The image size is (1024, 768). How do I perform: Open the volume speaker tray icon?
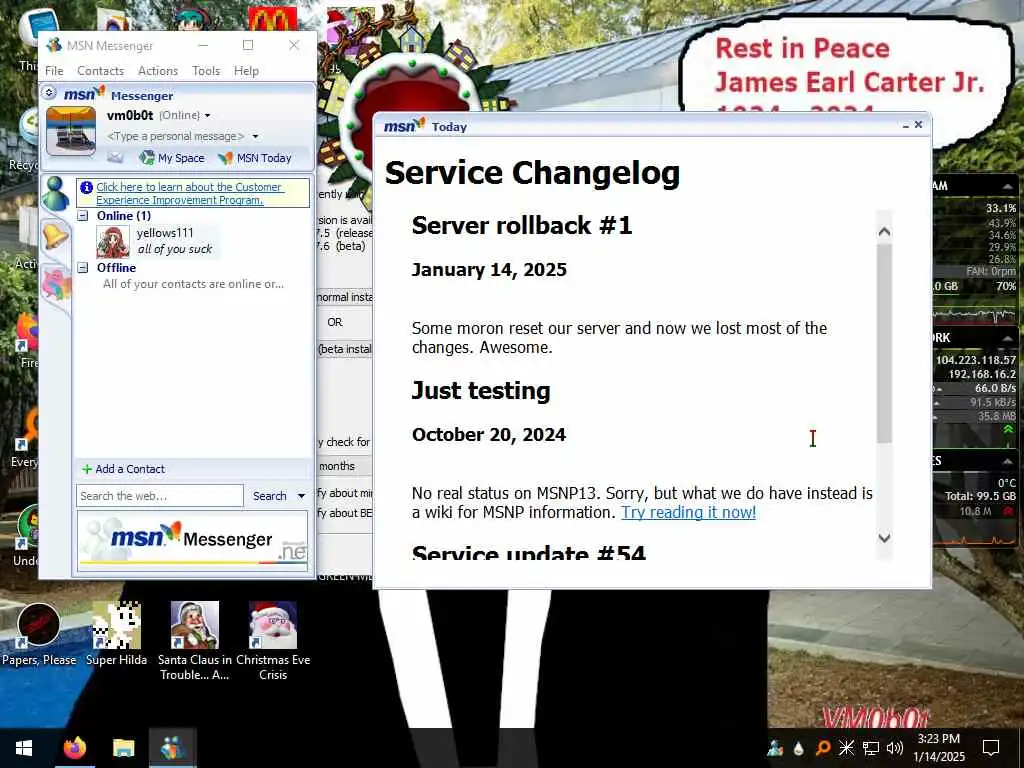pos(895,748)
